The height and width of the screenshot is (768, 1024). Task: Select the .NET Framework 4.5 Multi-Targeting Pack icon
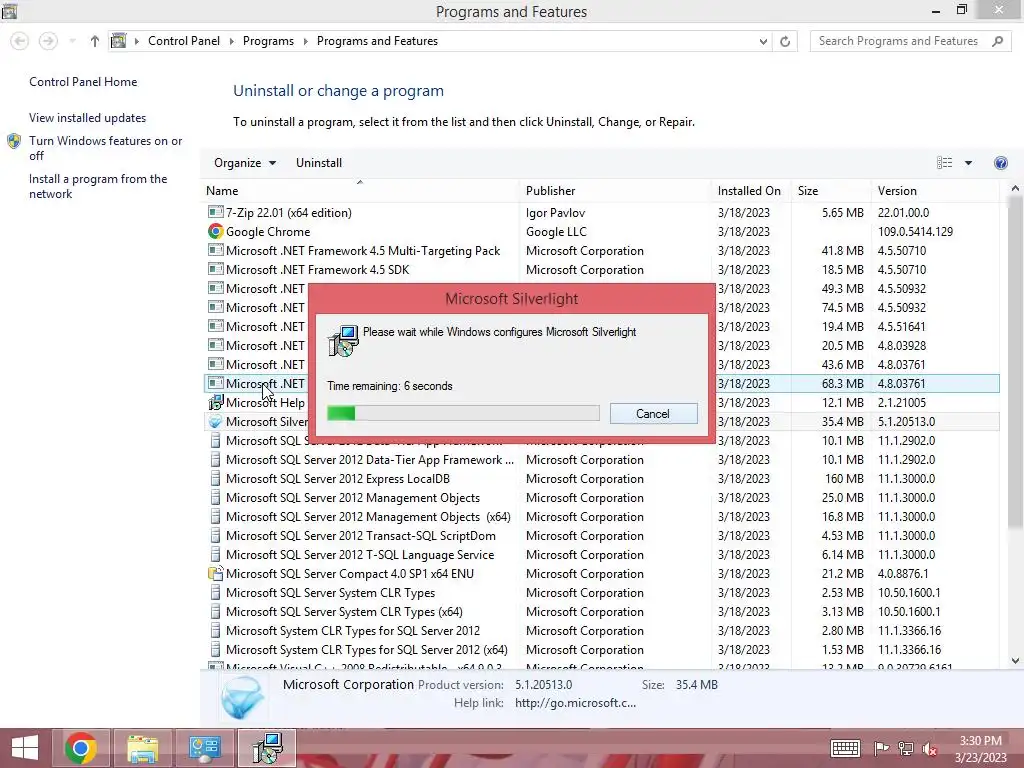tap(216, 250)
